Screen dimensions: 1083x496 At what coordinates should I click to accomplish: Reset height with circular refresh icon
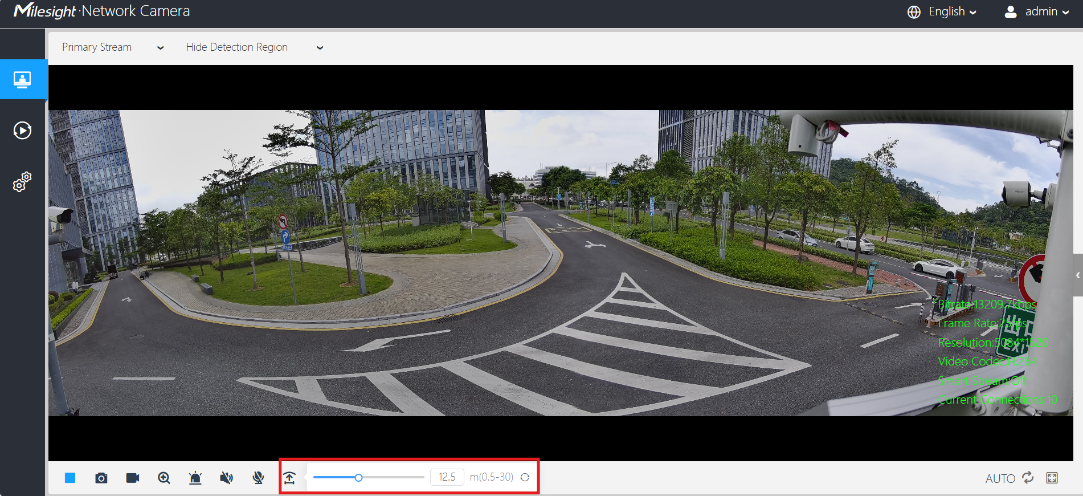pyautogui.click(x=526, y=477)
